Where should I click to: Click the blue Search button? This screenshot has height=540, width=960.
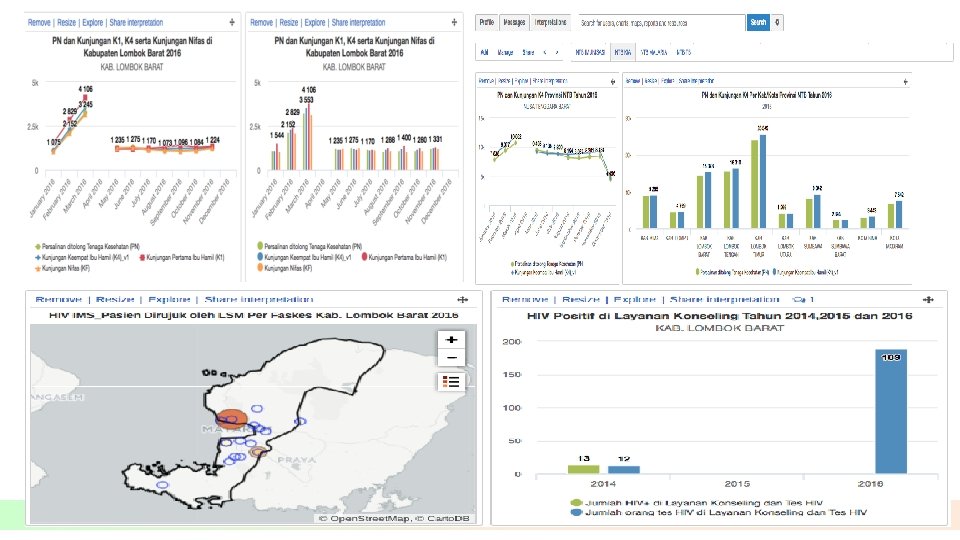(758, 23)
